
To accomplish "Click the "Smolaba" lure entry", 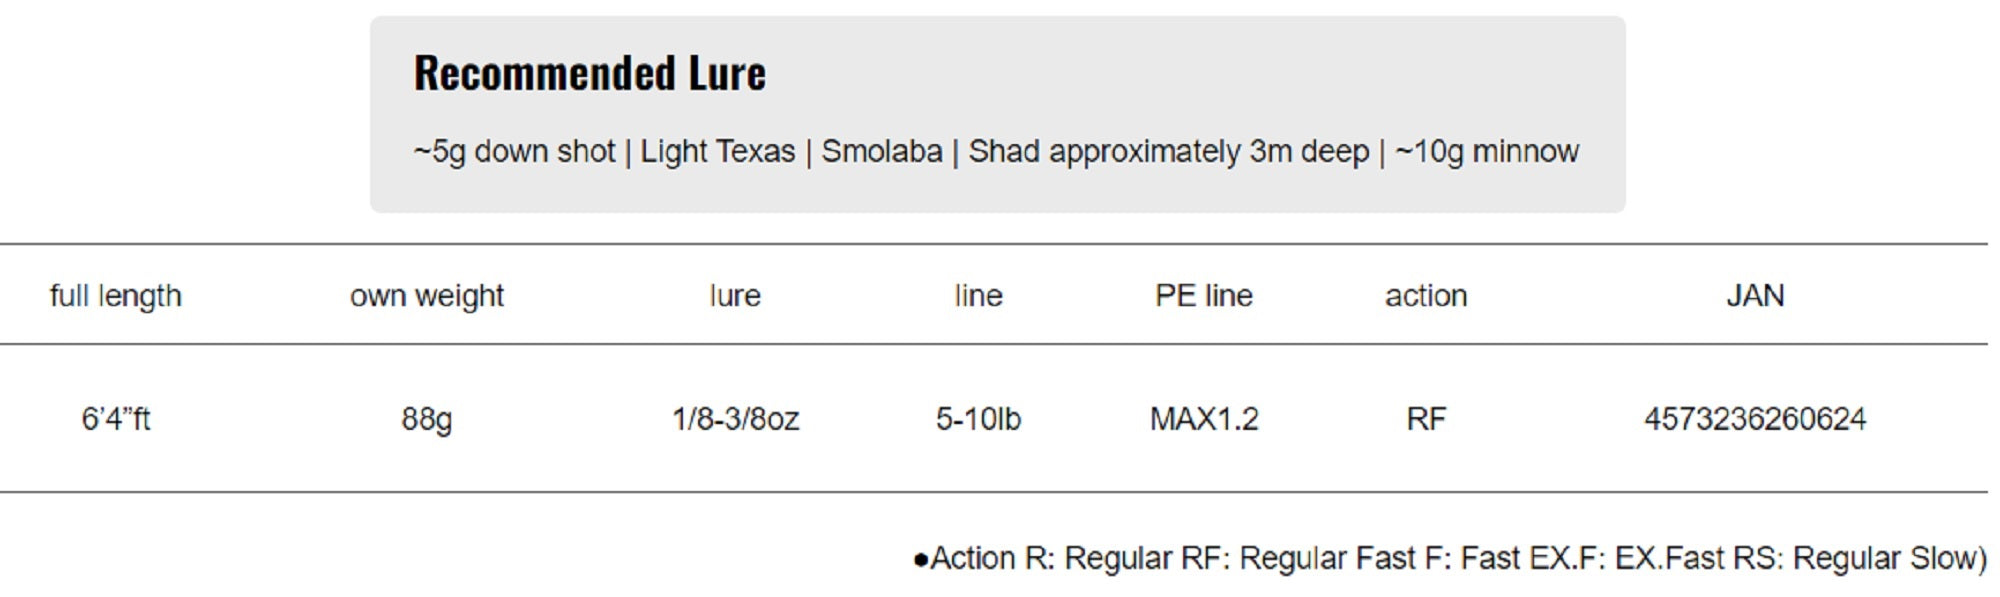I will point(881,151).
